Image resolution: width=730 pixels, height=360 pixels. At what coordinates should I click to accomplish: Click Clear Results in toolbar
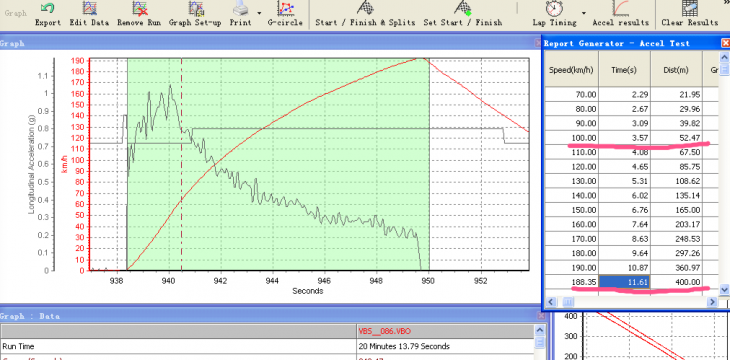[689, 8]
